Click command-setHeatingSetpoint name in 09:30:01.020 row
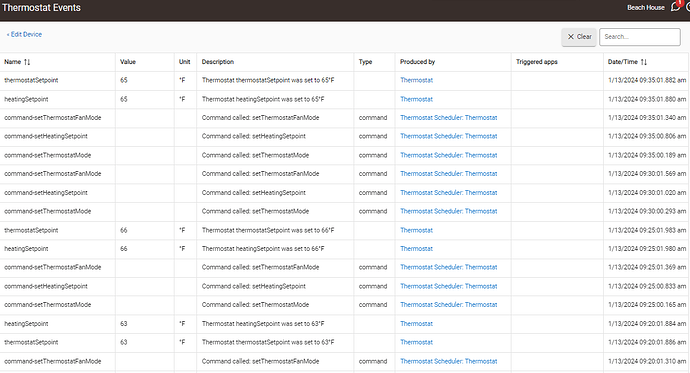 (x=46, y=192)
